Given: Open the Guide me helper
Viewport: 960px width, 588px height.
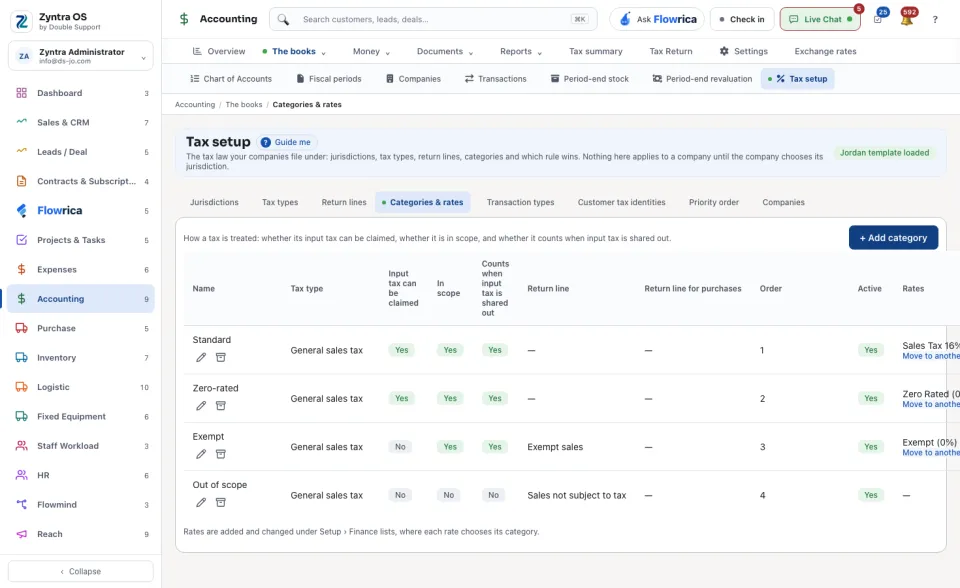Looking at the screenshot, I should [287, 142].
